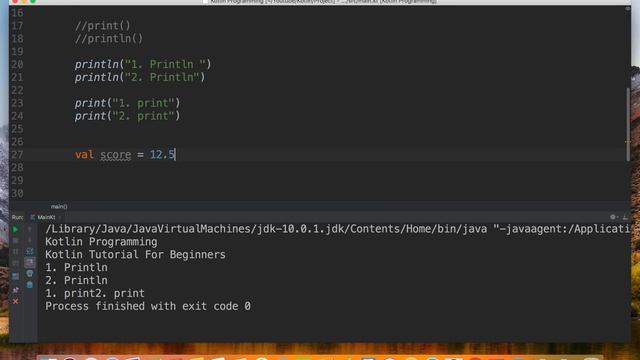Click the Restore Layout icon in Run panel
This screenshot has width=640, height=360.
(x=15, y=276)
